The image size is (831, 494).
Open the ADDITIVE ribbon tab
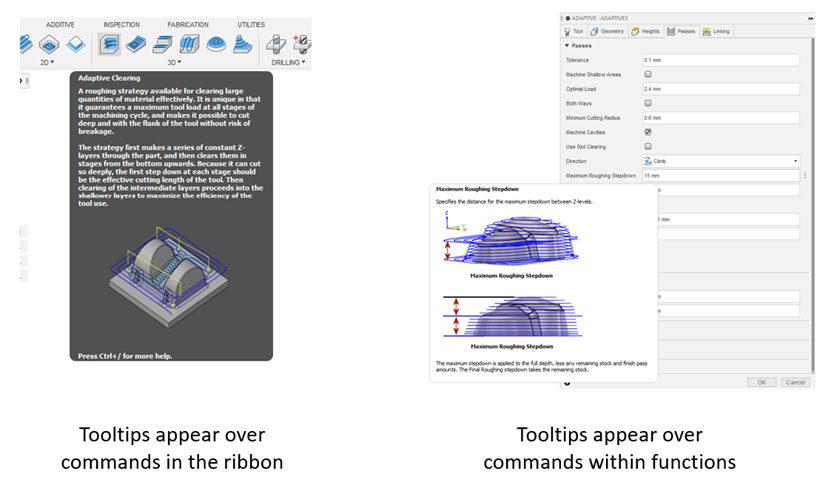60,25
